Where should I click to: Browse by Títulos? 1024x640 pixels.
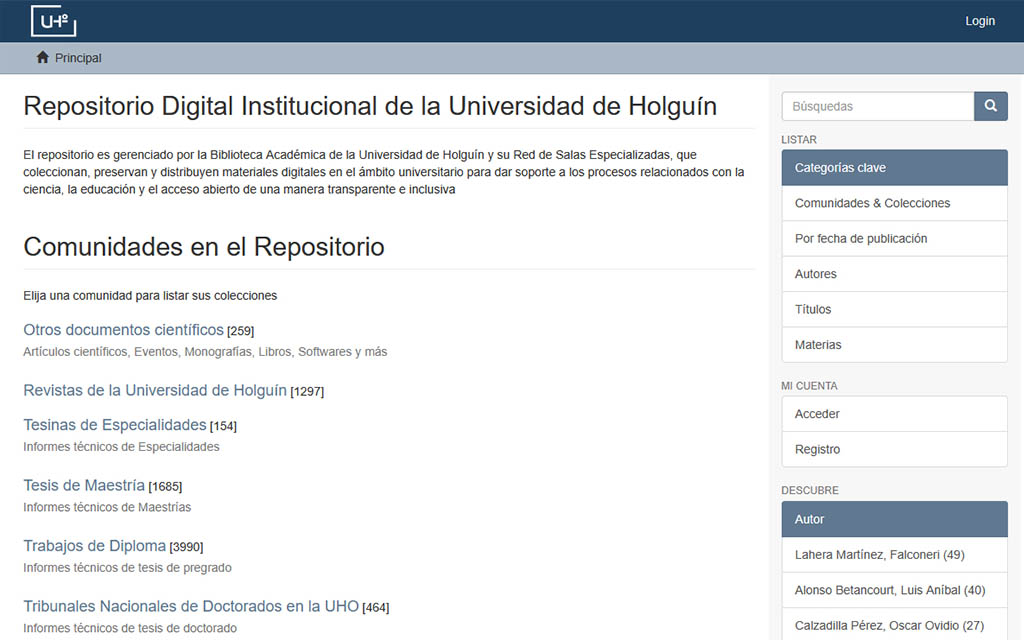click(812, 310)
